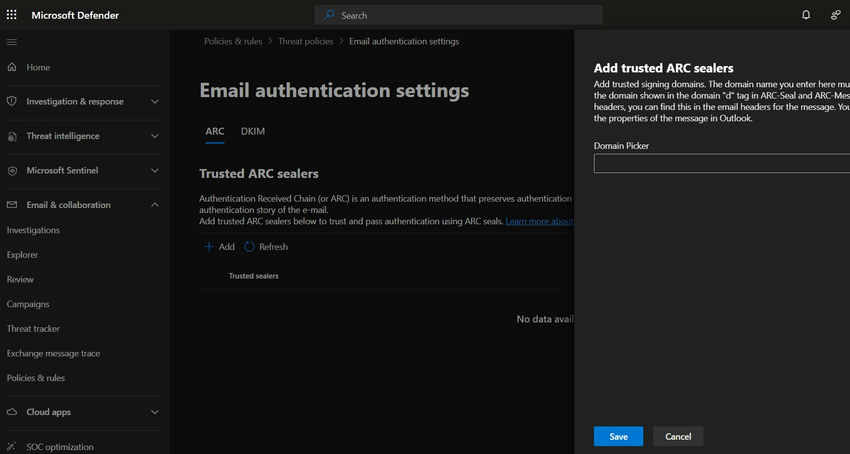Screen dimensions: 850x454
Task: Click Cancel button in ARC sealers panel
Action: click(678, 436)
